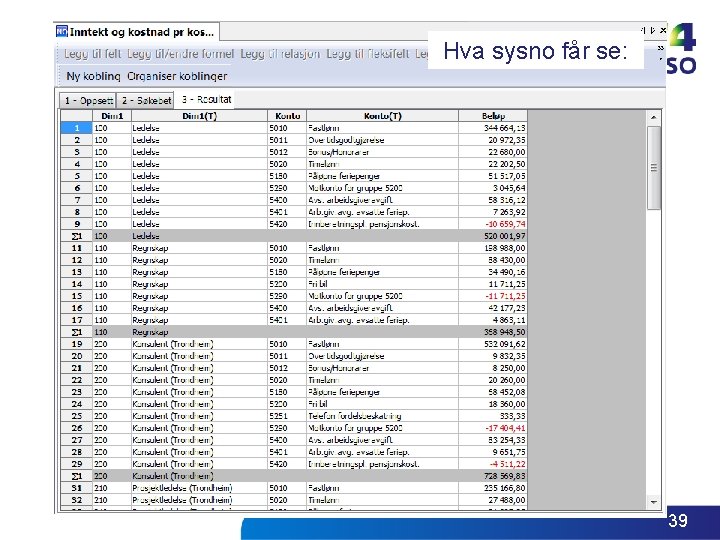Click the Dim1(T) column header
720x540 pixels.
(x=199, y=116)
